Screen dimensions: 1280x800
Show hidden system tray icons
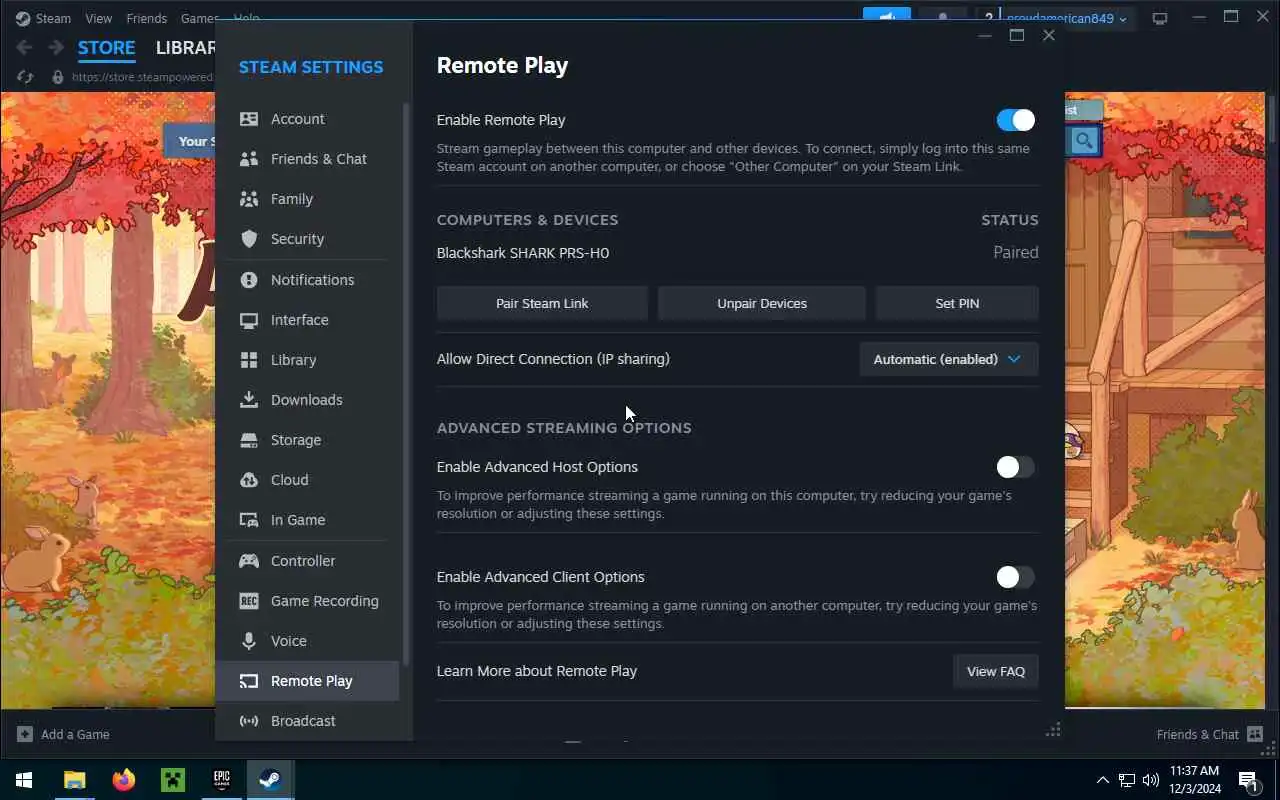[x=1103, y=780]
